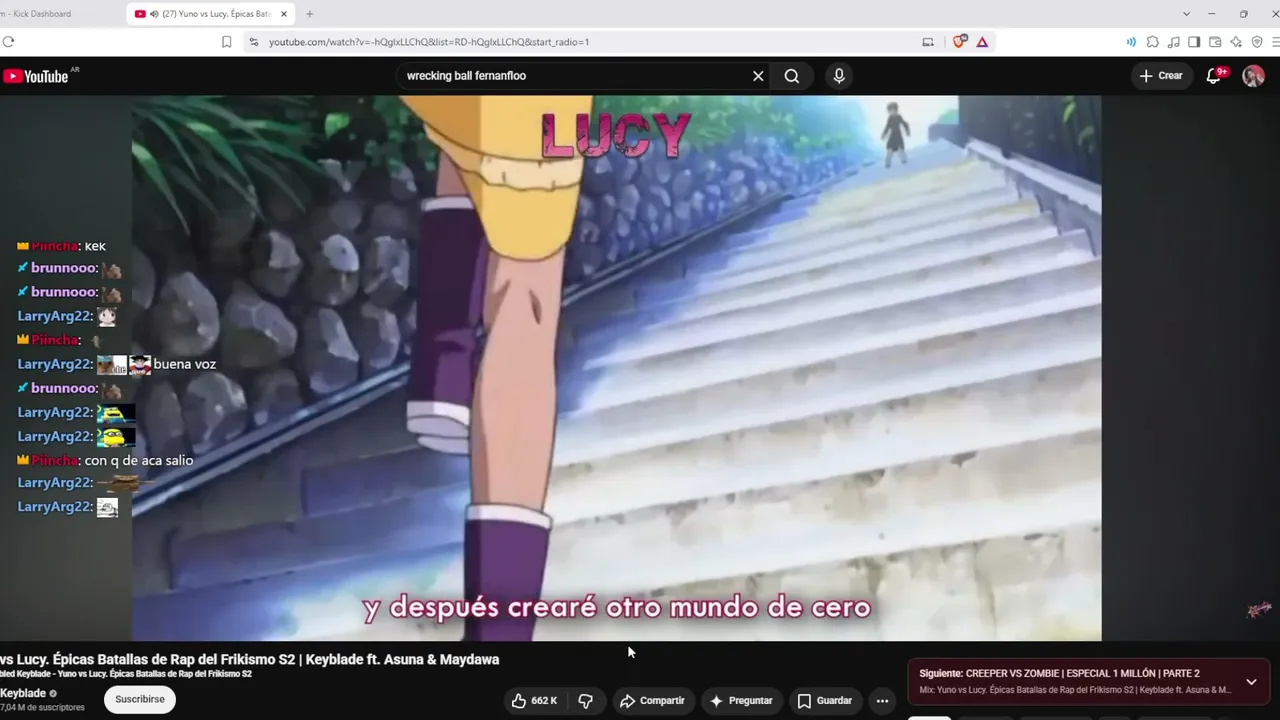
Task: Click the browser address bar URL
Action: tap(429, 42)
